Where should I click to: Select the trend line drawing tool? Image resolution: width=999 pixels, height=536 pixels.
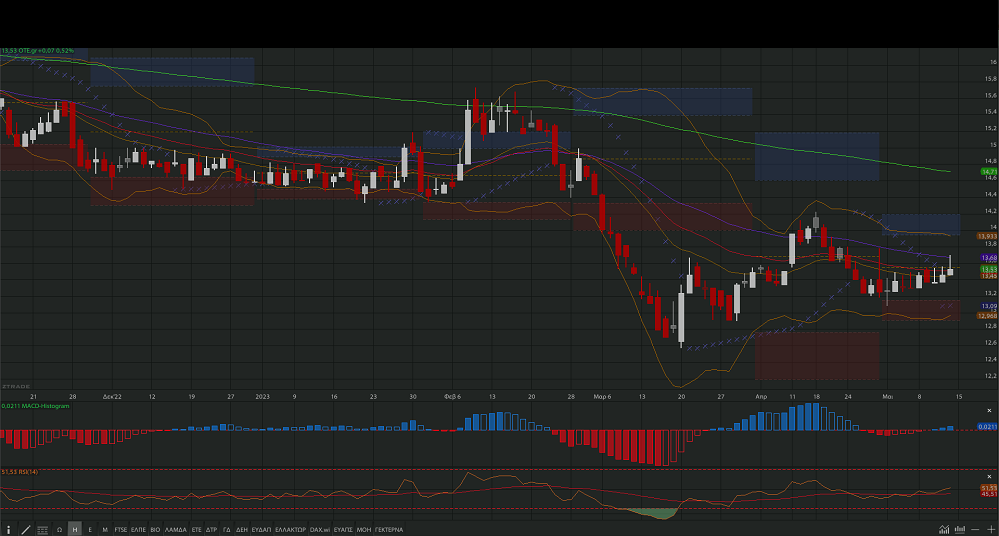coord(26,530)
